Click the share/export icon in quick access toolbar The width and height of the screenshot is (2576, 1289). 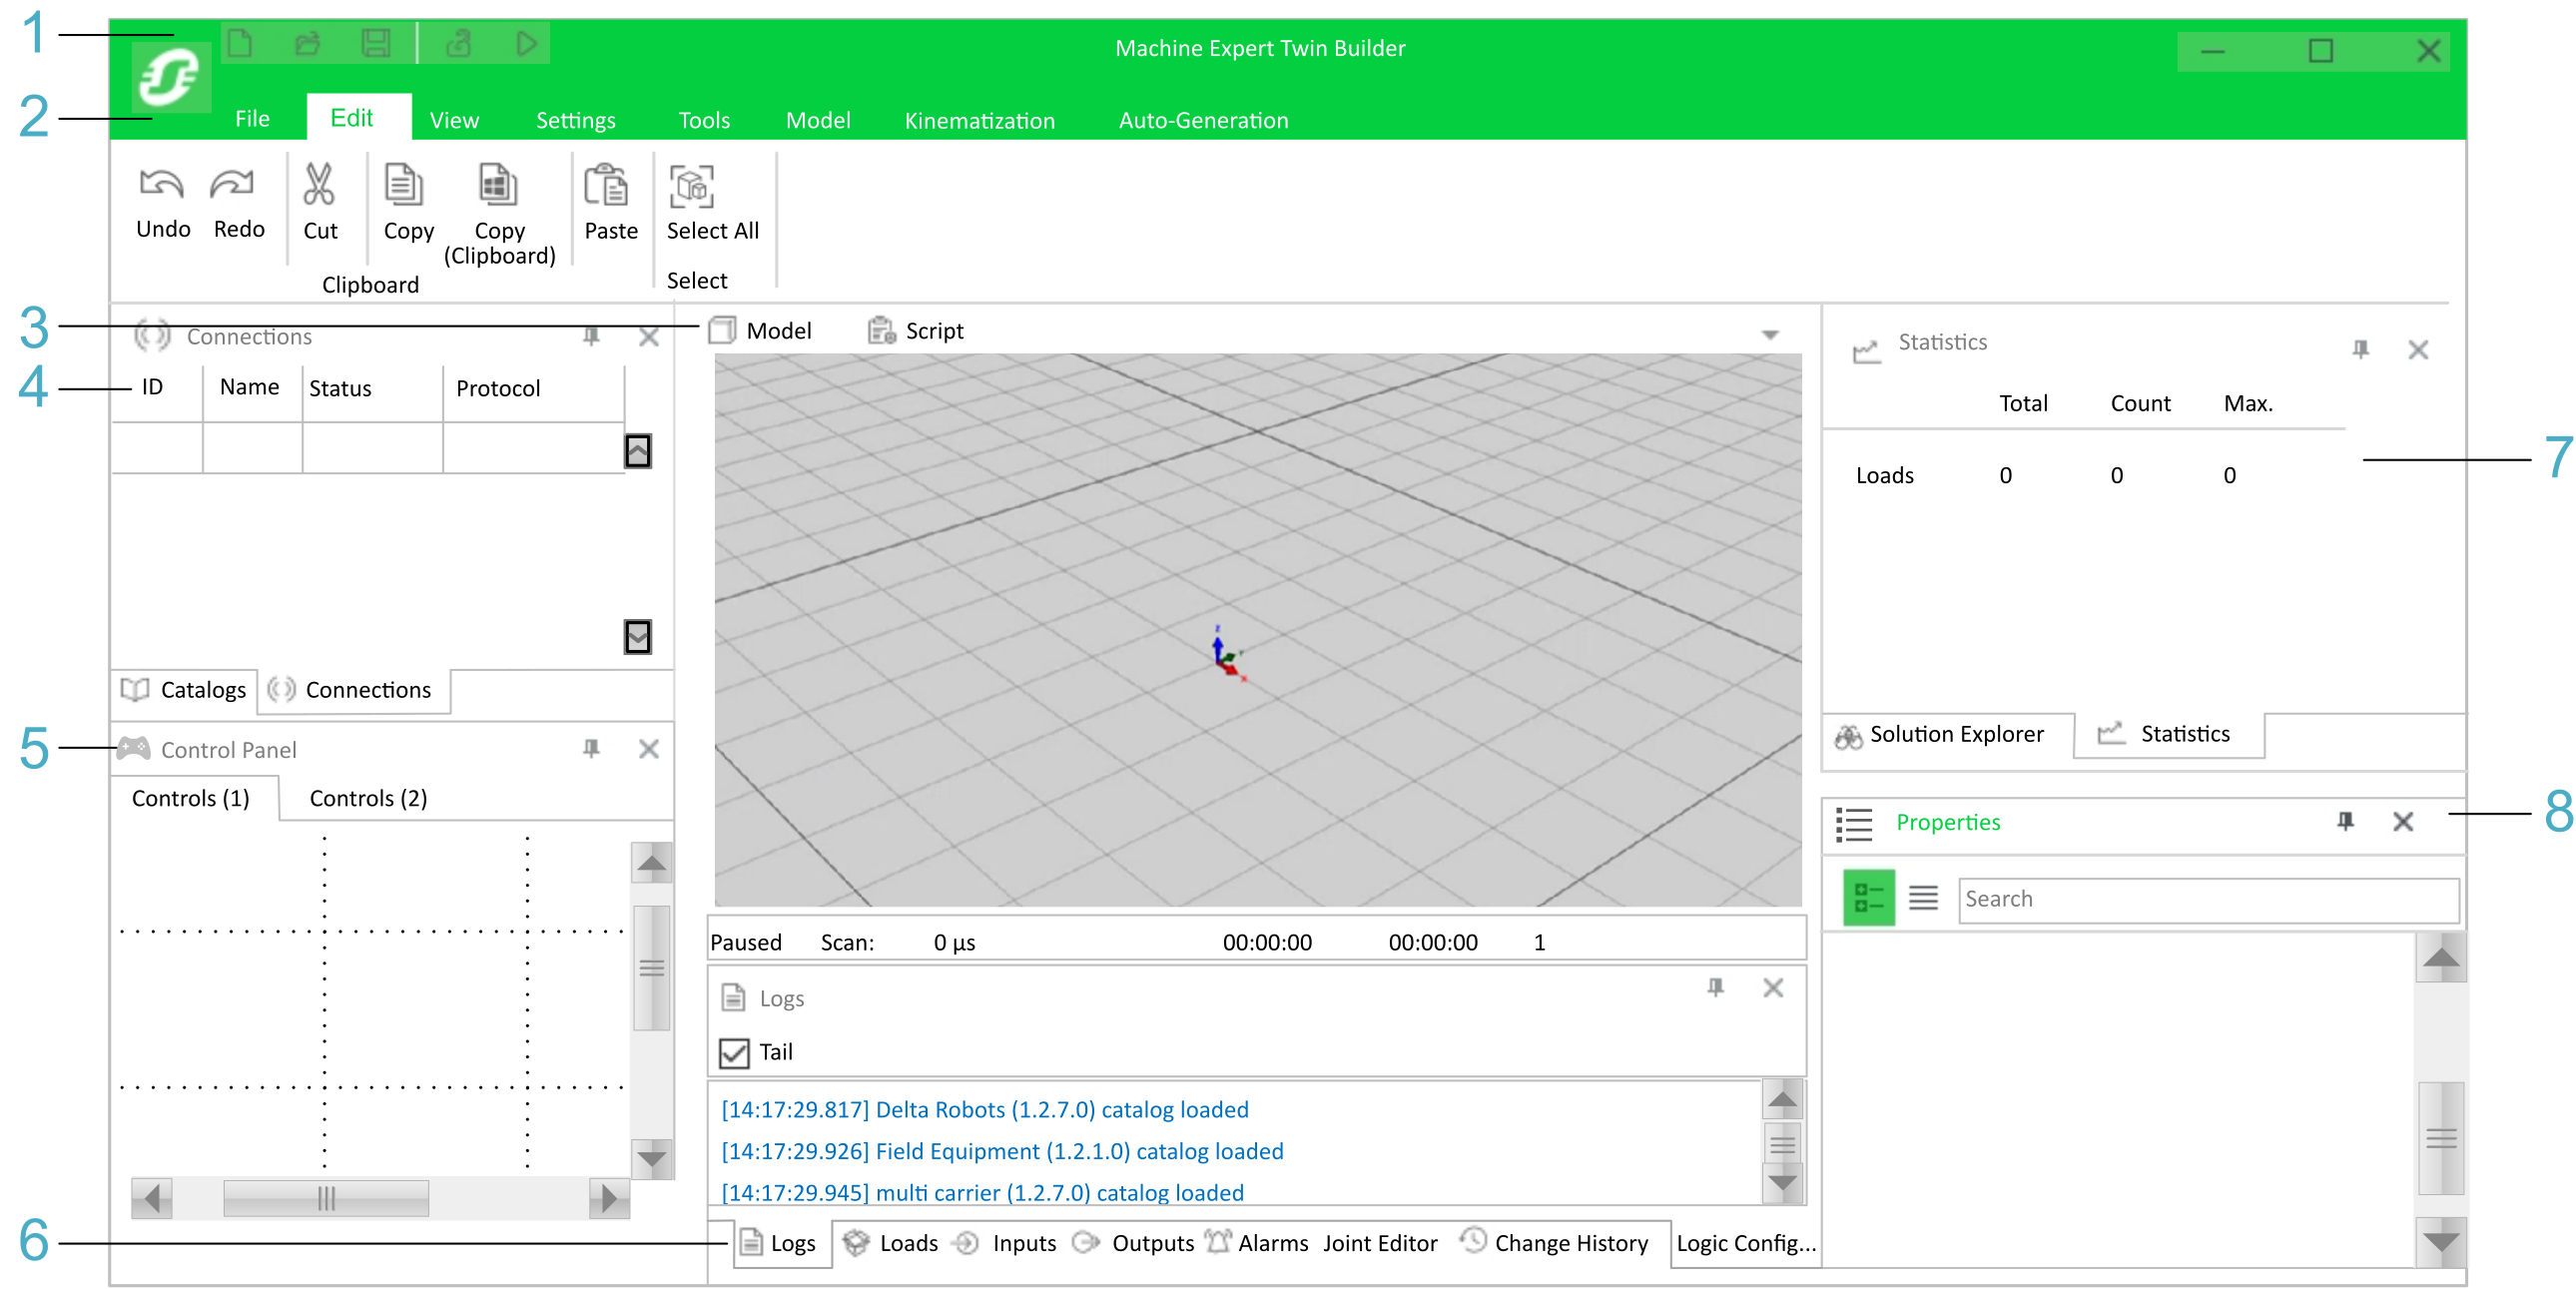tap(459, 43)
